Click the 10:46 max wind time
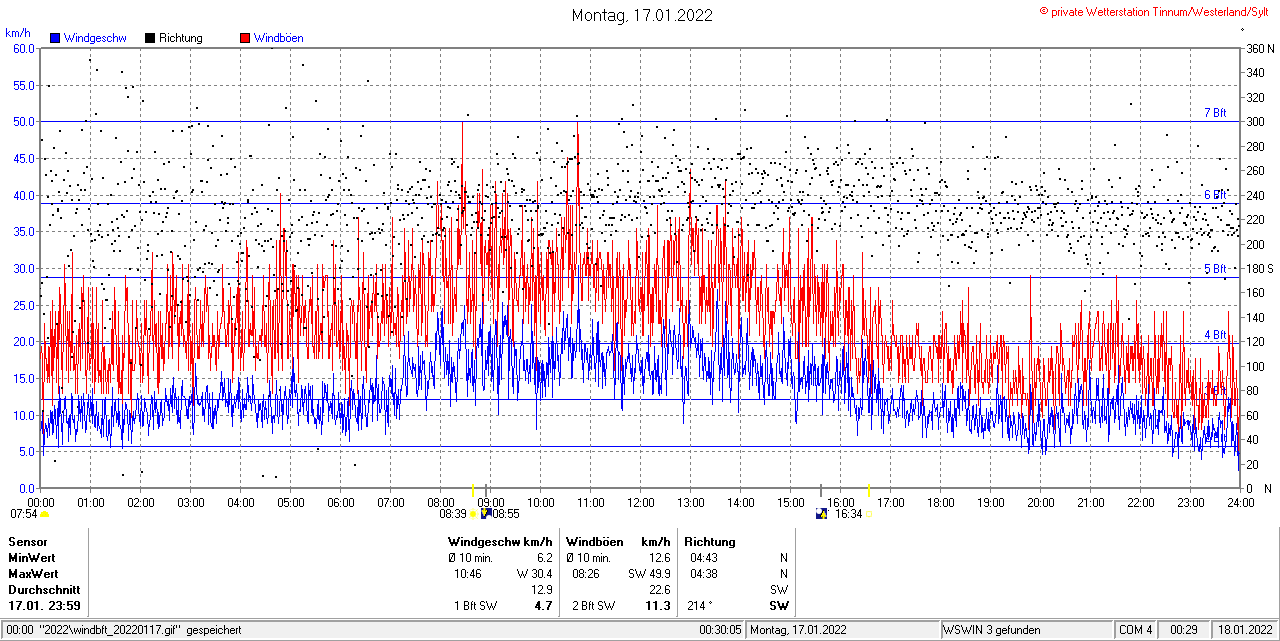This screenshot has height=641, width=1280. tap(468, 574)
